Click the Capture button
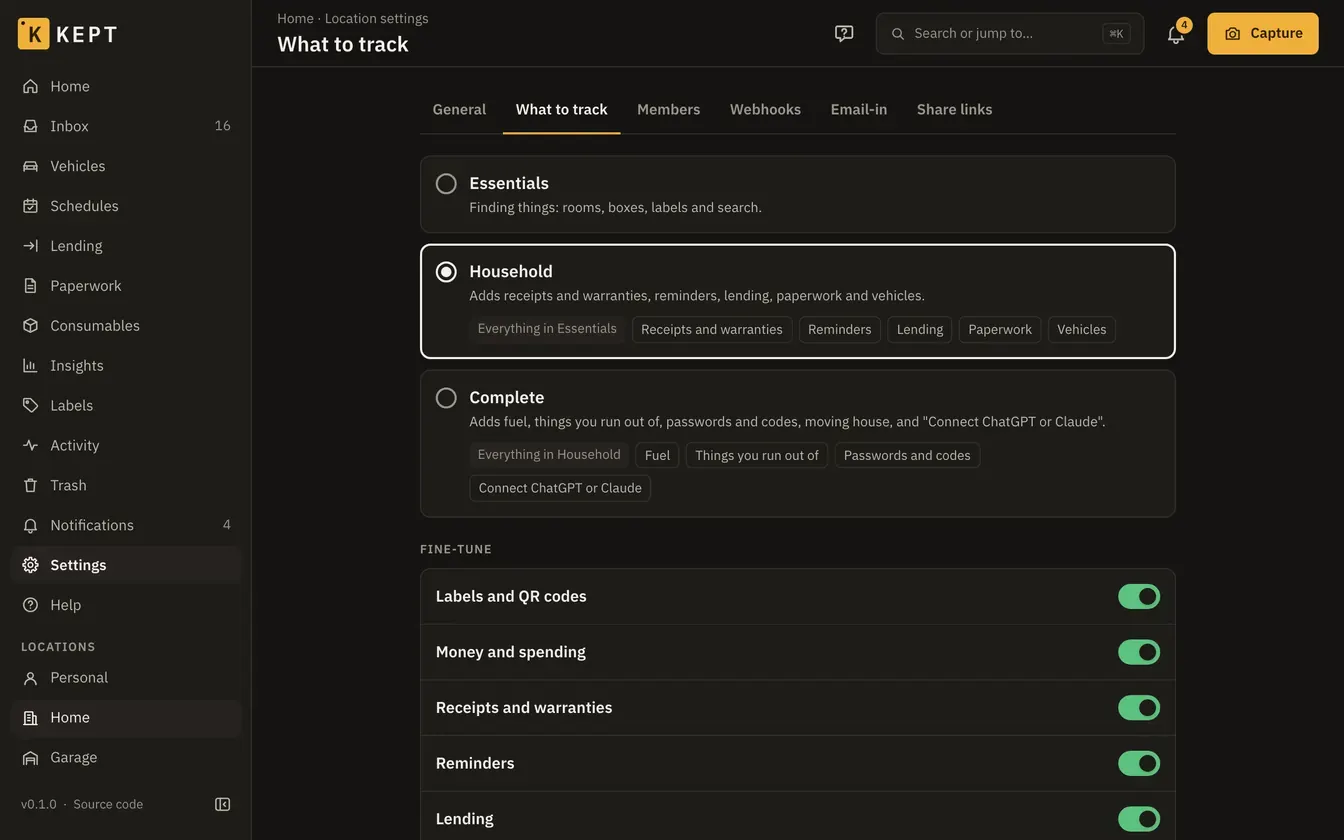Screen dimensions: 1344x840 (1263, 33)
